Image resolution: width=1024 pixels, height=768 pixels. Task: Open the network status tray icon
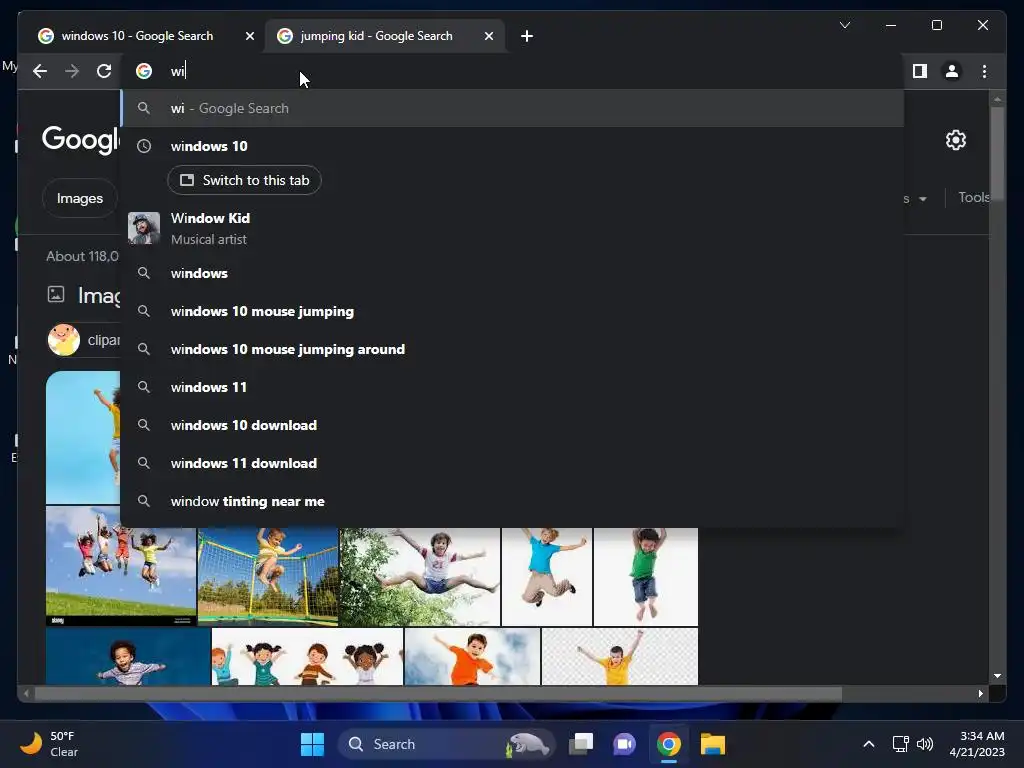[x=901, y=744]
